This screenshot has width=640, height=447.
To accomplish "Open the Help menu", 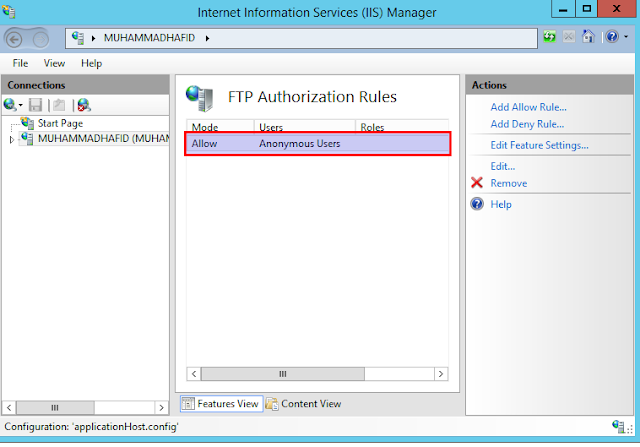I will 91,63.
